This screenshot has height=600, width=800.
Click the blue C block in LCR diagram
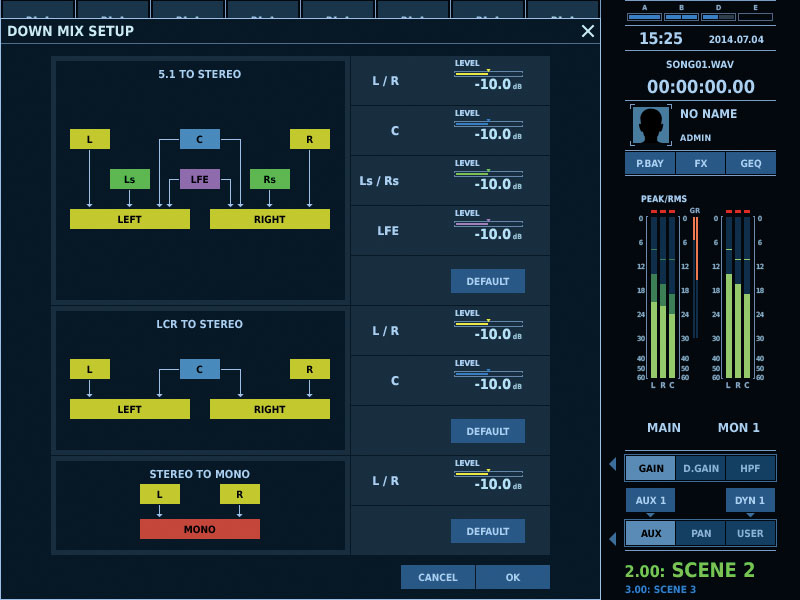click(200, 369)
